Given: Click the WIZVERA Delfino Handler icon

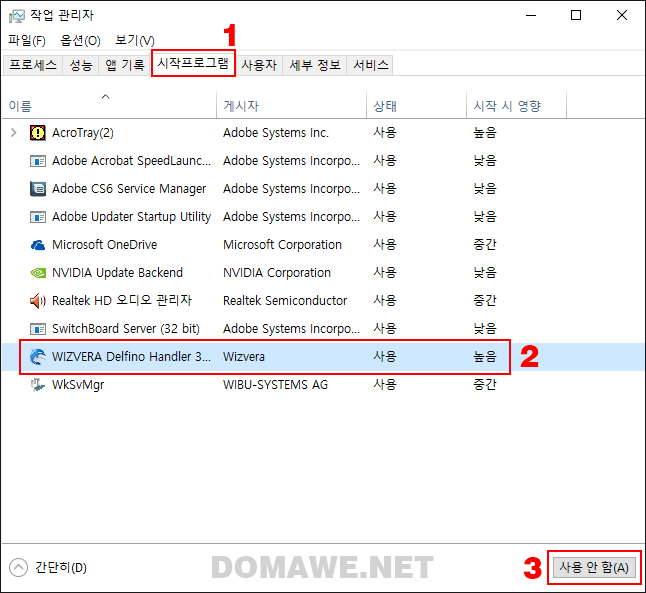Looking at the screenshot, I should pos(38,356).
